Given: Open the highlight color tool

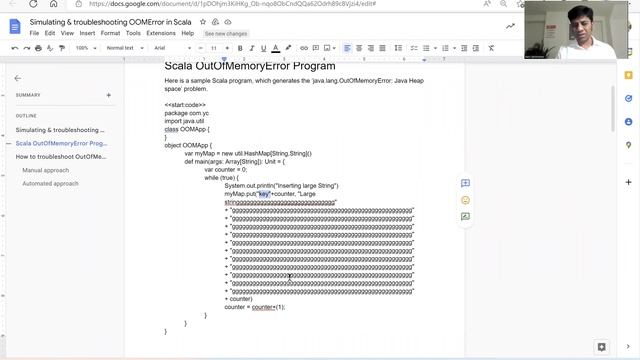Looking at the screenshot, I should coord(288,48).
